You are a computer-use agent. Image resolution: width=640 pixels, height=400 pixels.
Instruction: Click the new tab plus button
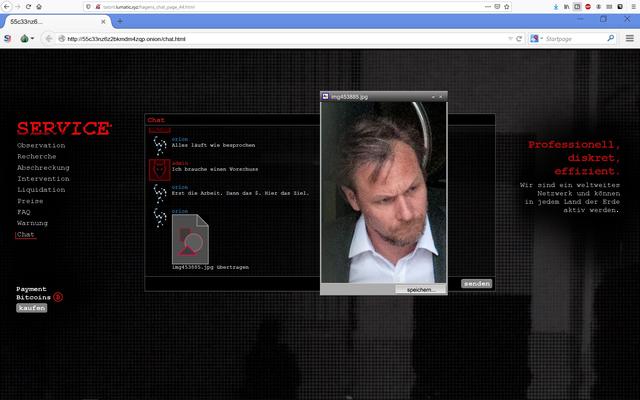click(120, 20)
